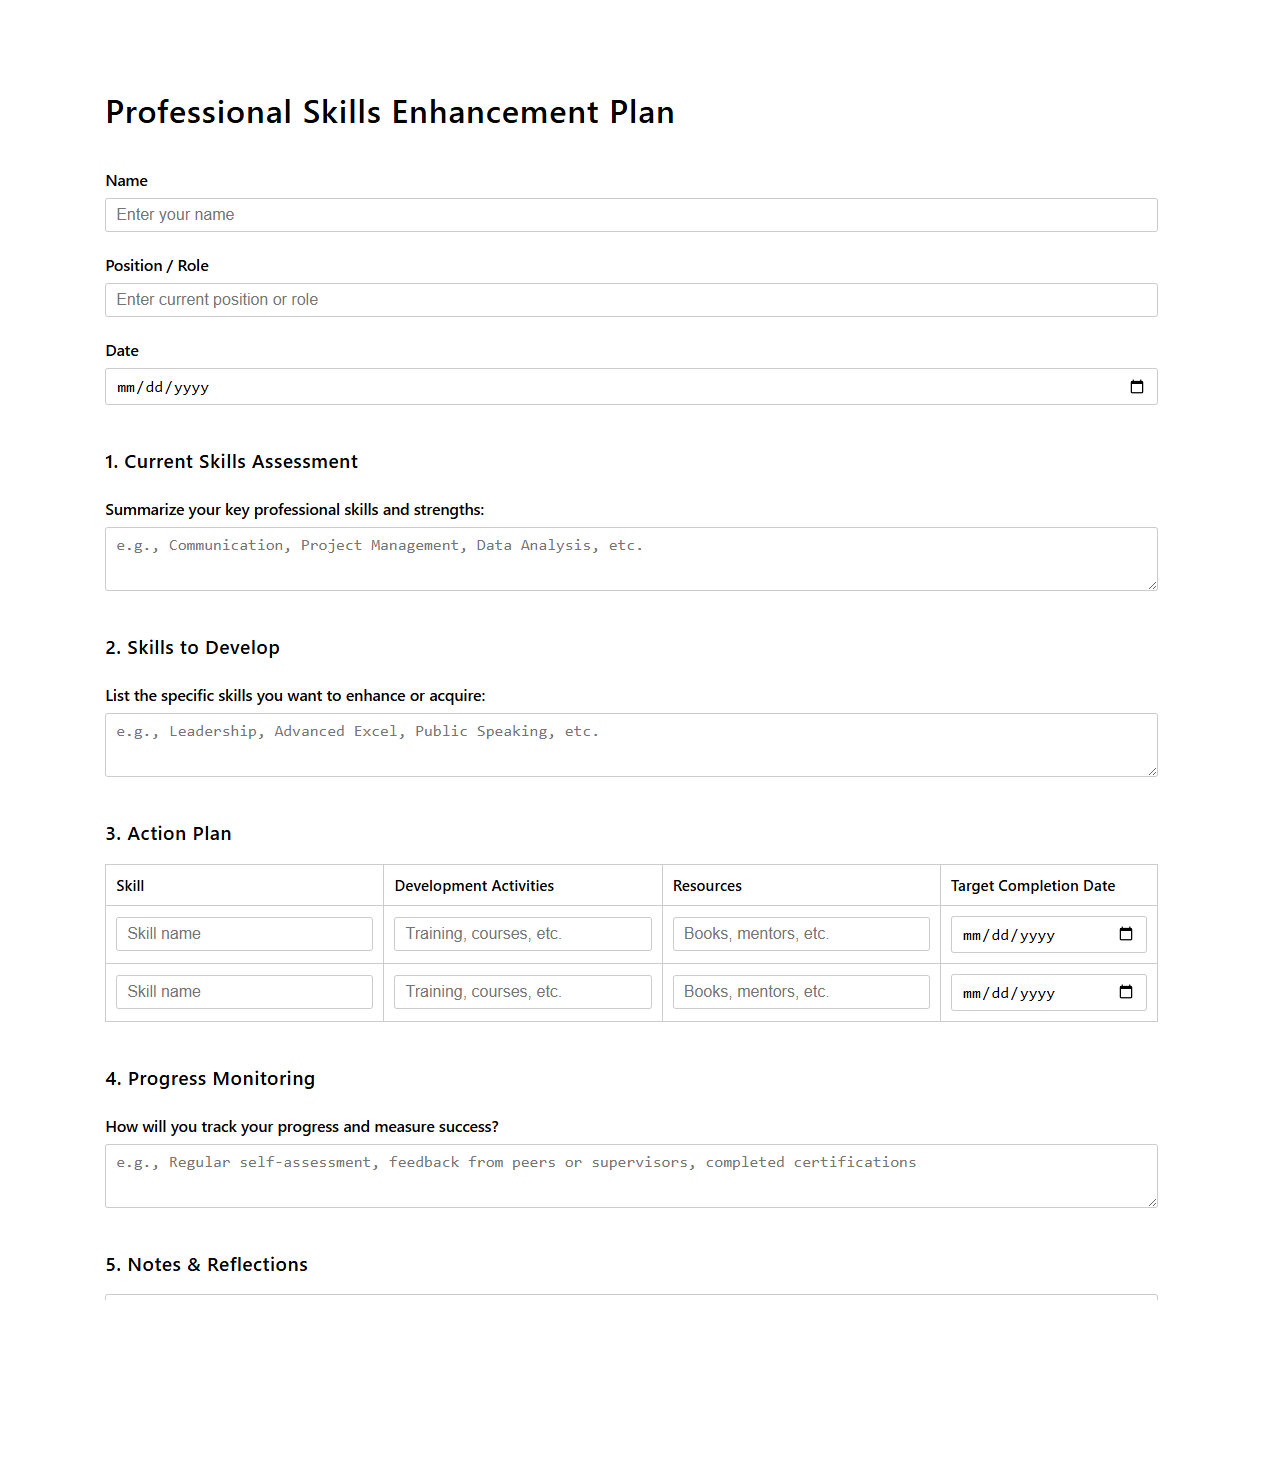Select the Position / Role input field
This screenshot has width=1263, height=1482.
(631, 299)
